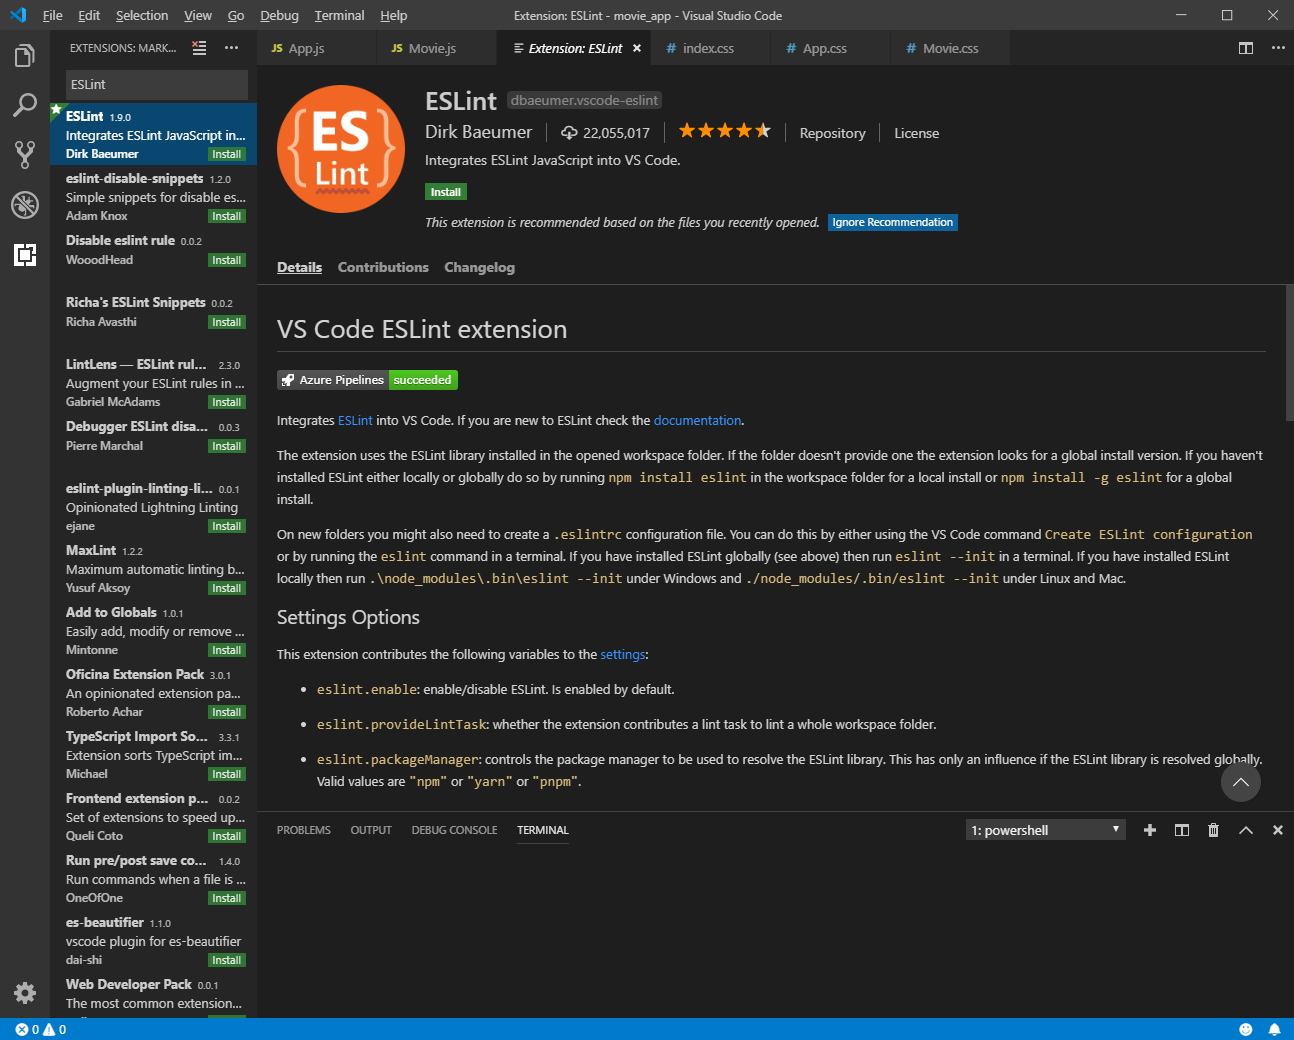Open the Edit menu
This screenshot has height=1040, width=1294.
89,15
